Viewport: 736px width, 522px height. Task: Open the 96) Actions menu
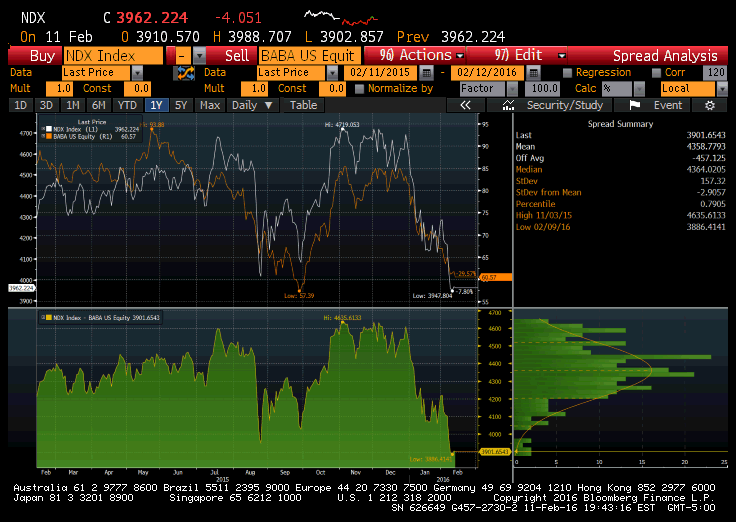tap(415, 55)
